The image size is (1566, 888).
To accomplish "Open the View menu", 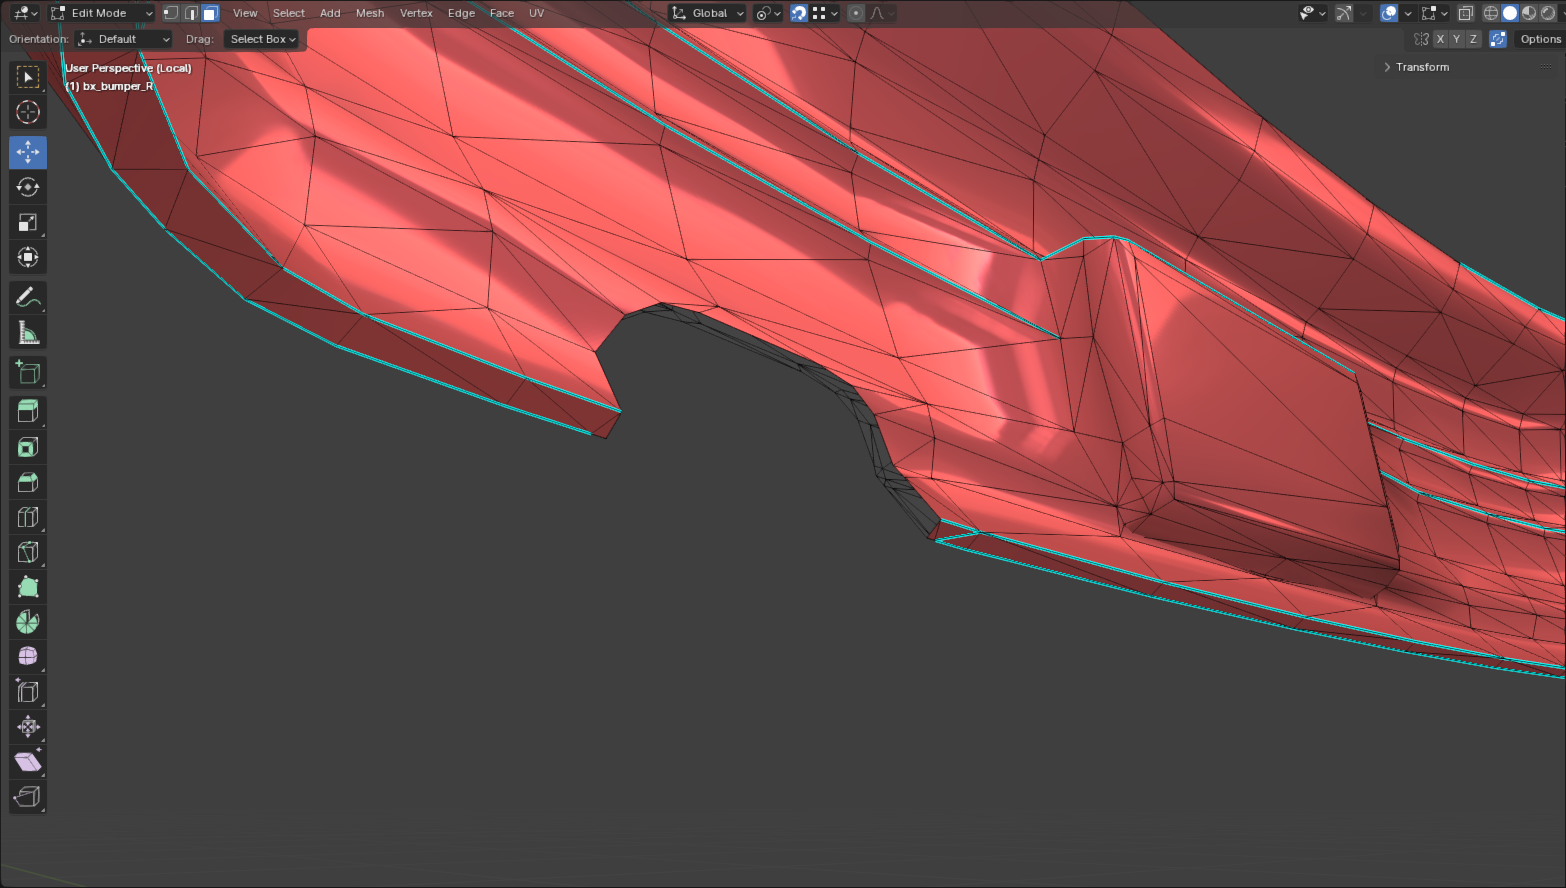I will coord(245,13).
